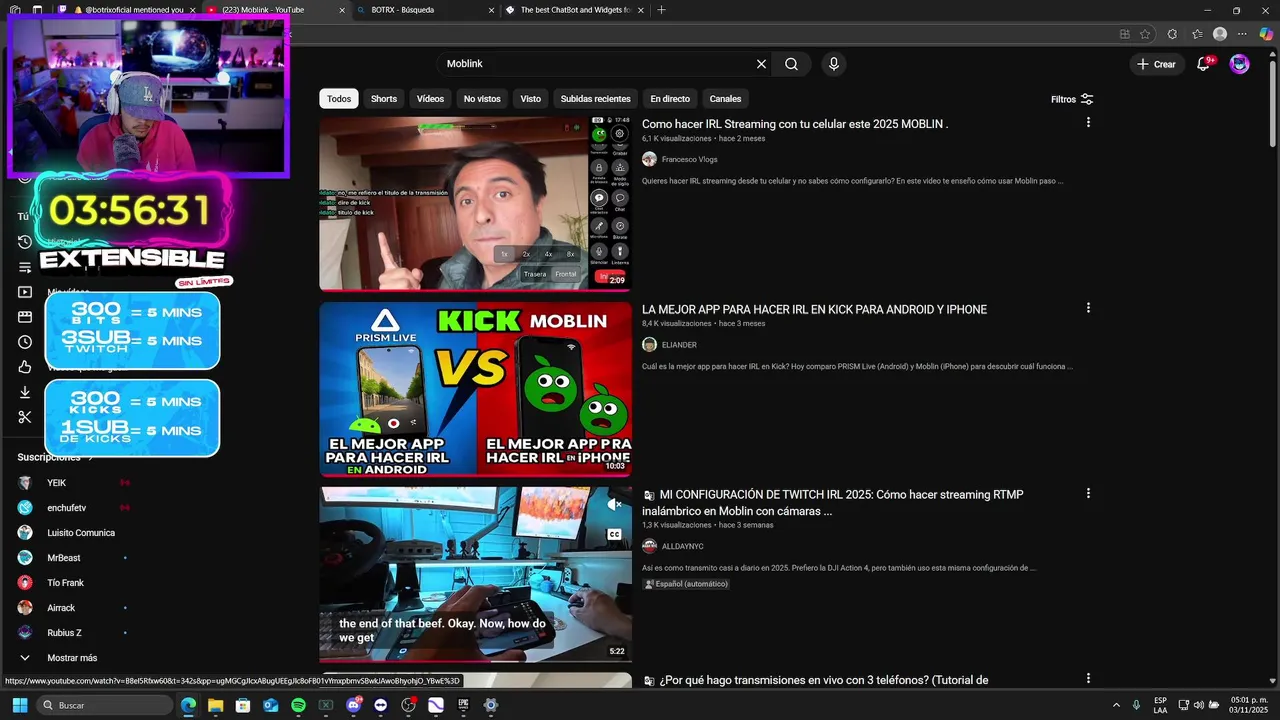Open the Edge settings and more menu
Screen dimensions: 1280x720
pos(1242,34)
